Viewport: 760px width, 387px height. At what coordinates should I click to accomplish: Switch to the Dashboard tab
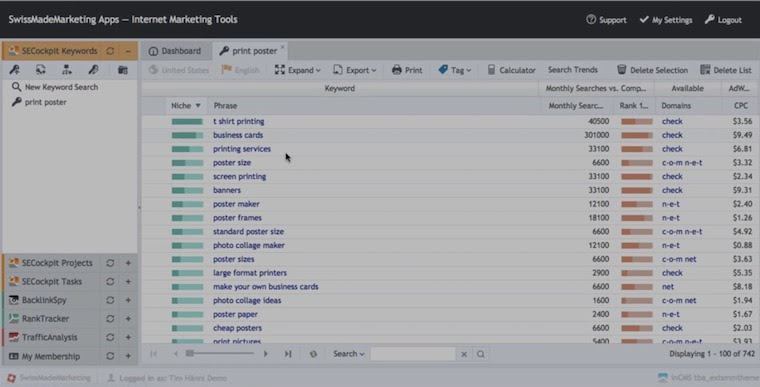(175, 51)
